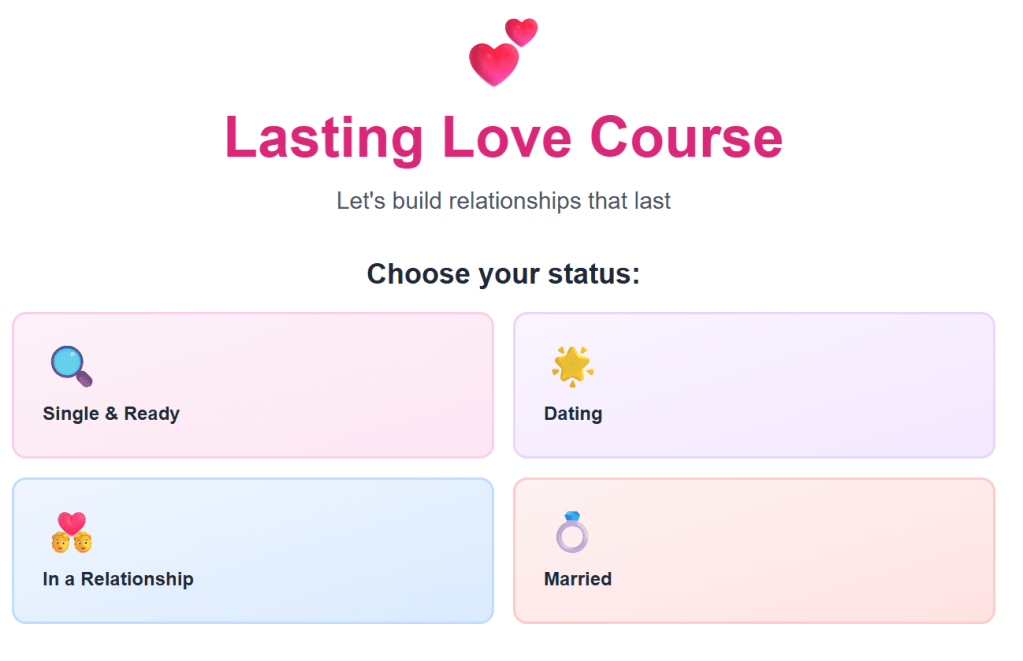Click the word "Love" in the title
The height and width of the screenshot is (661, 1023).
point(508,137)
